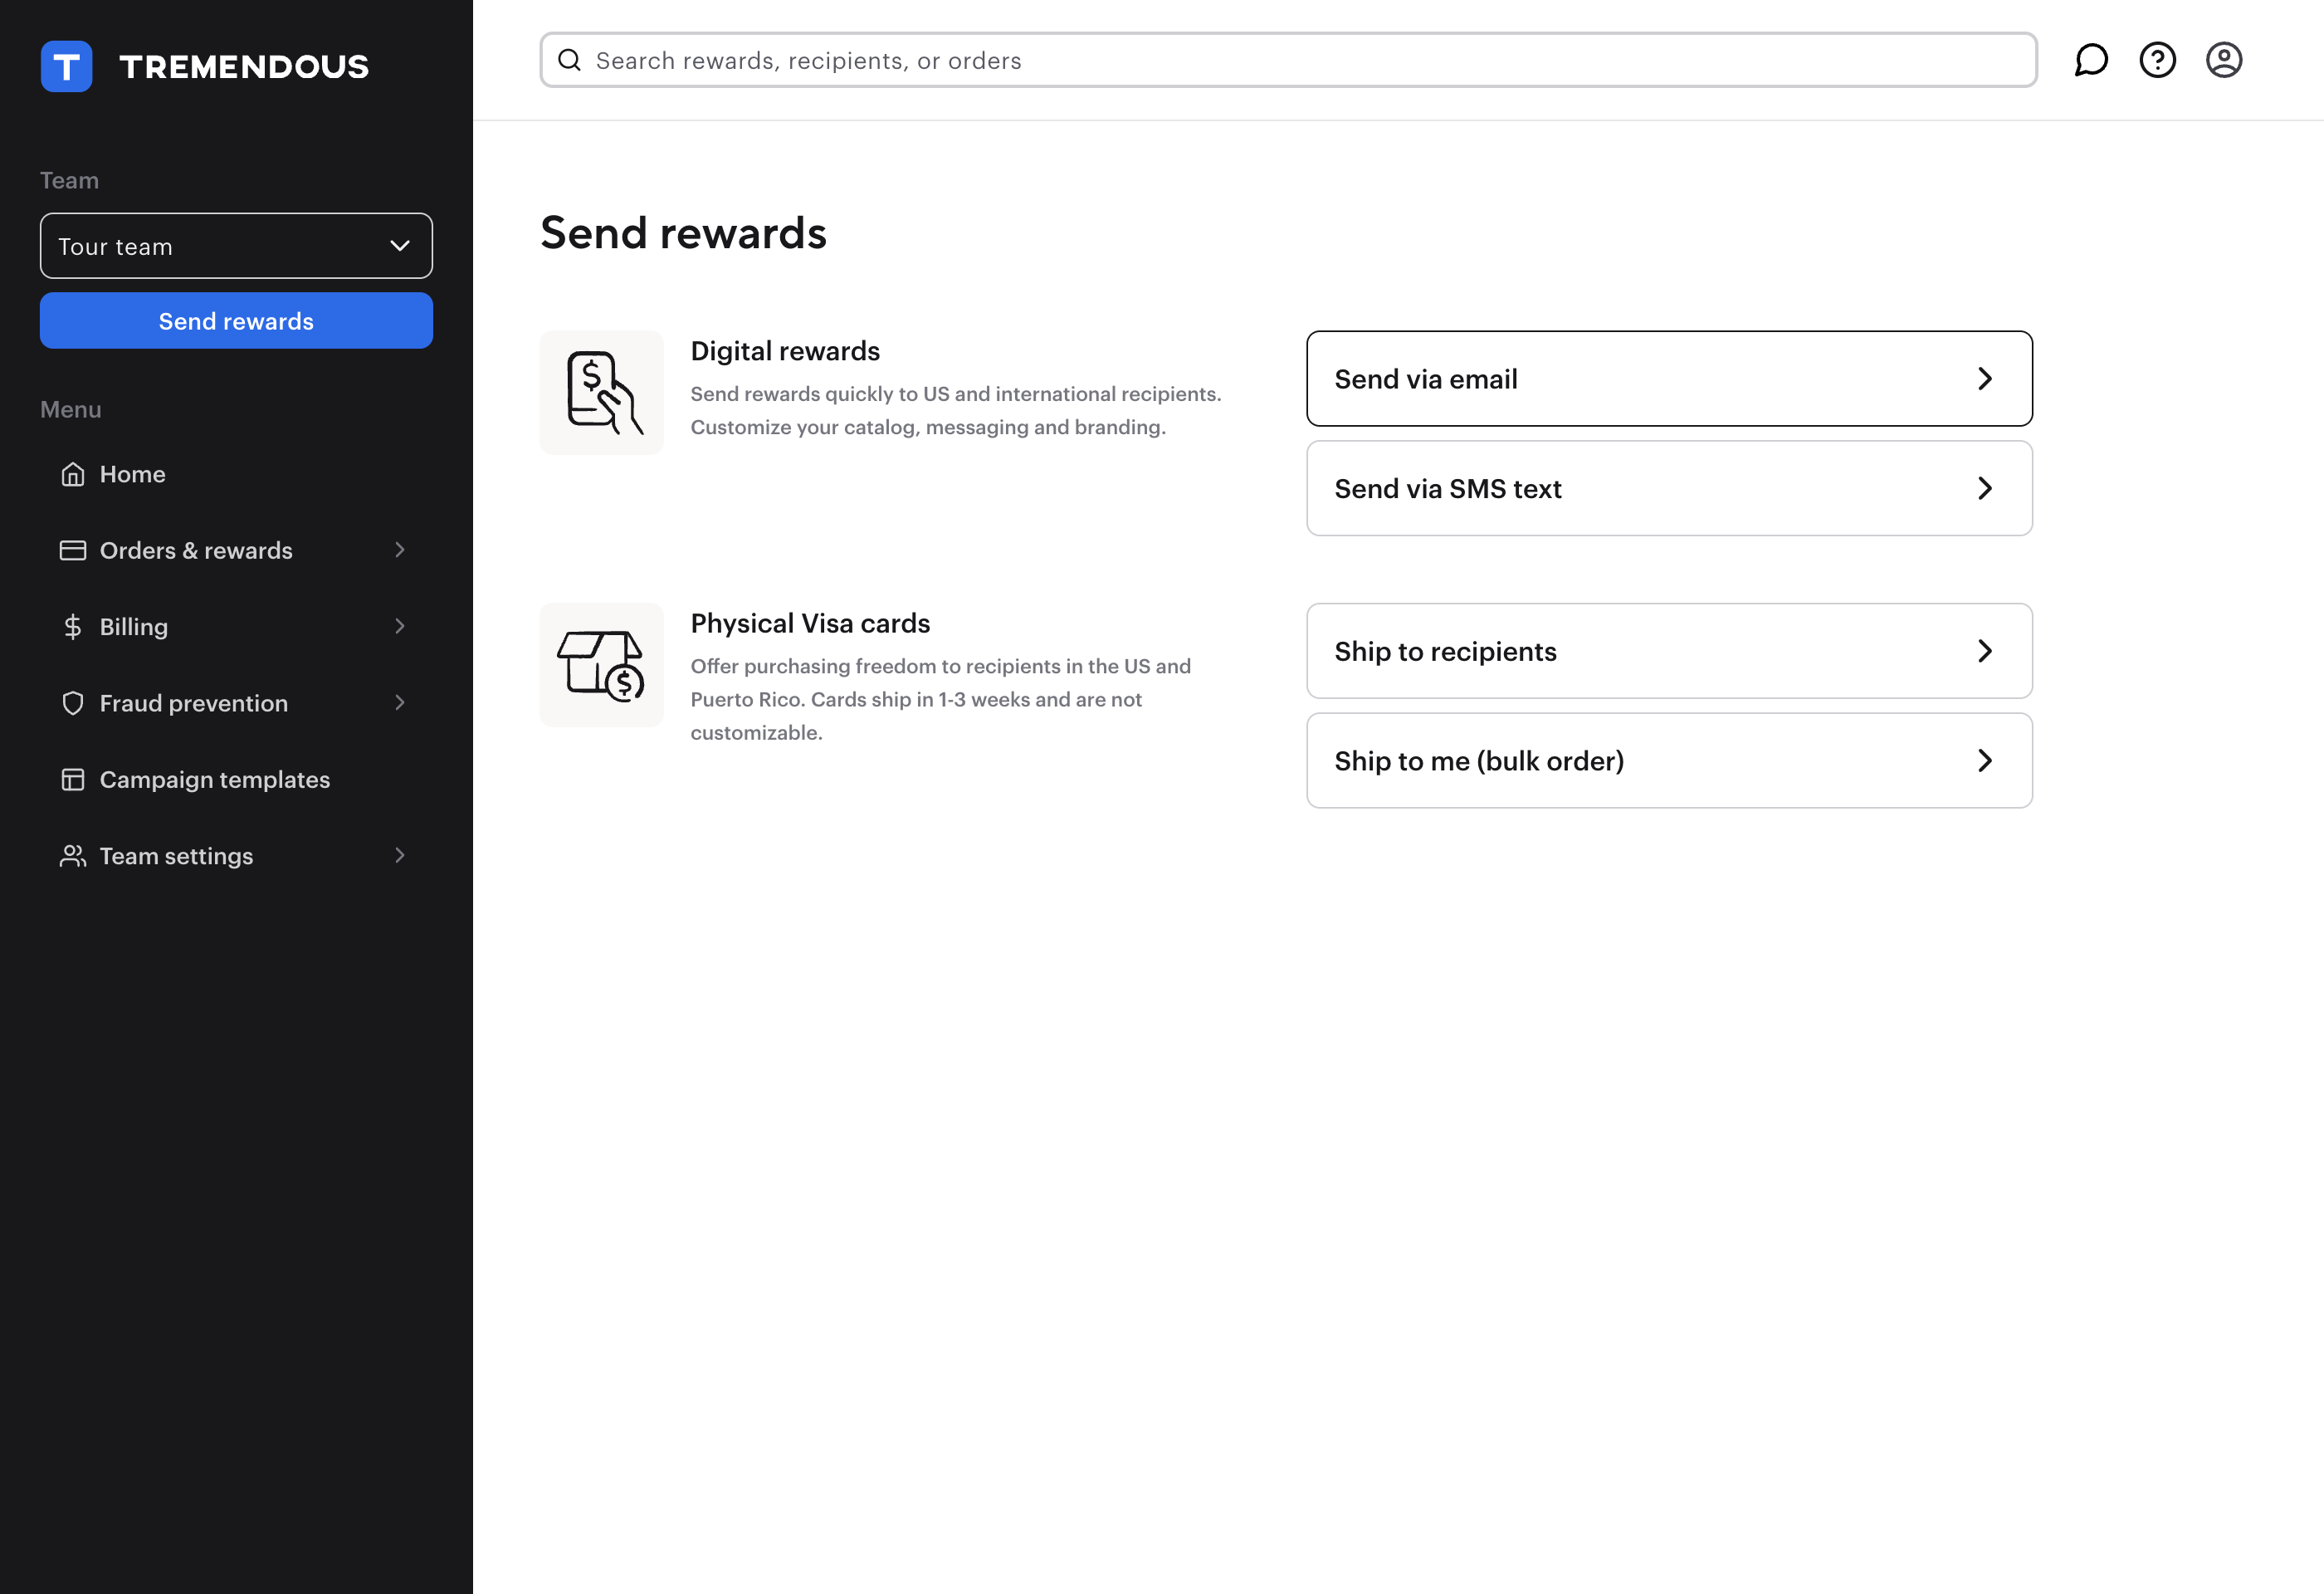Click the arrow on Send via SMS text
The width and height of the screenshot is (2324, 1594).
[x=1985, y=488]
